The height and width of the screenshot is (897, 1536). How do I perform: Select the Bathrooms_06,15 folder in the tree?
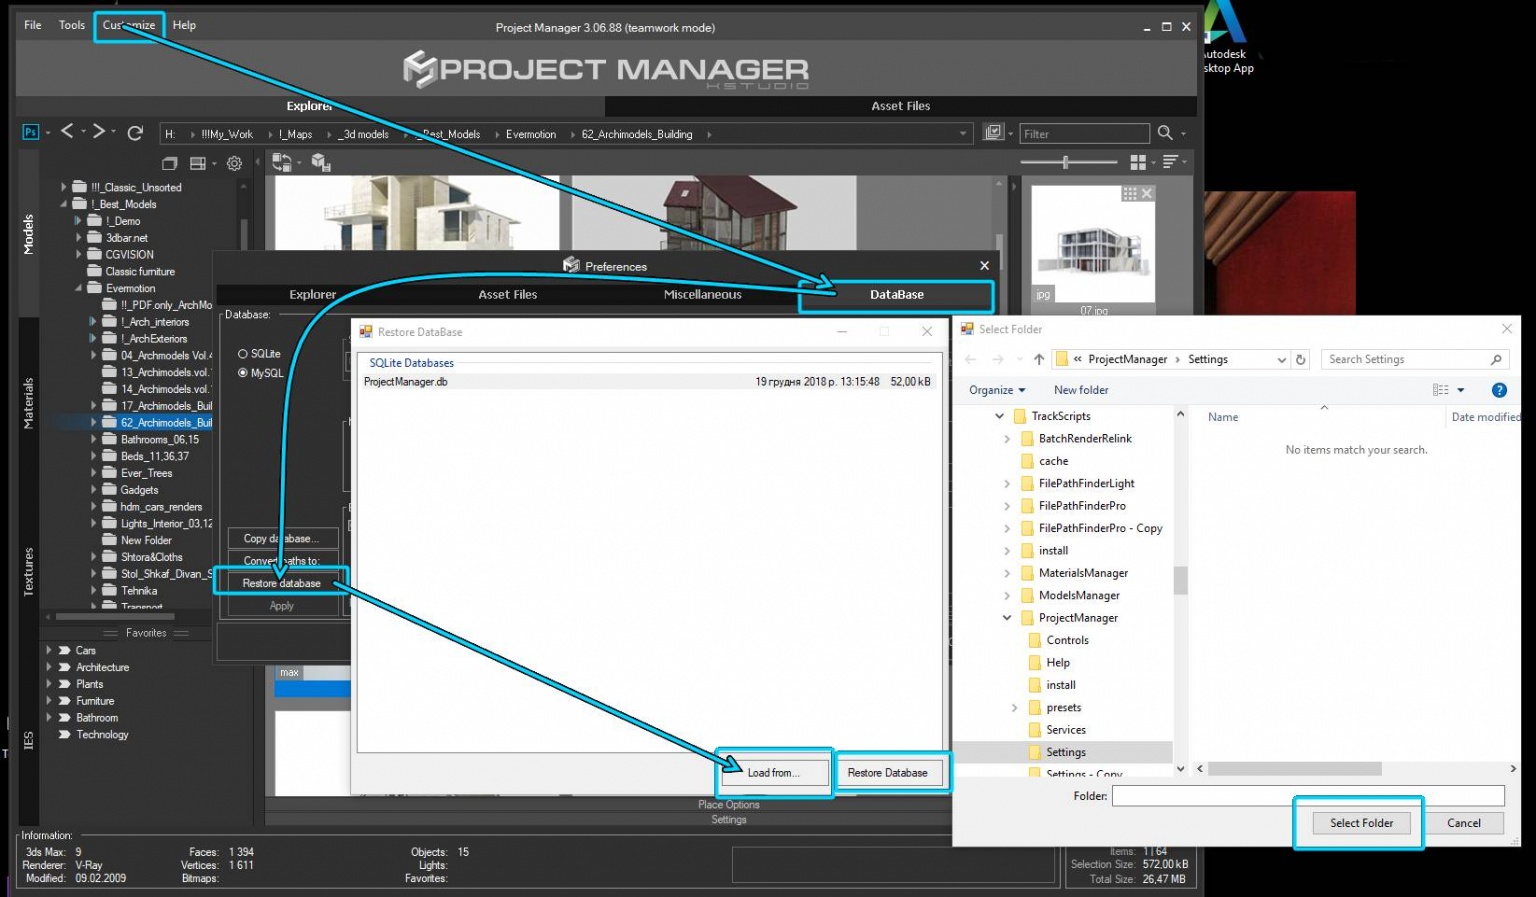tap(160, 439)
